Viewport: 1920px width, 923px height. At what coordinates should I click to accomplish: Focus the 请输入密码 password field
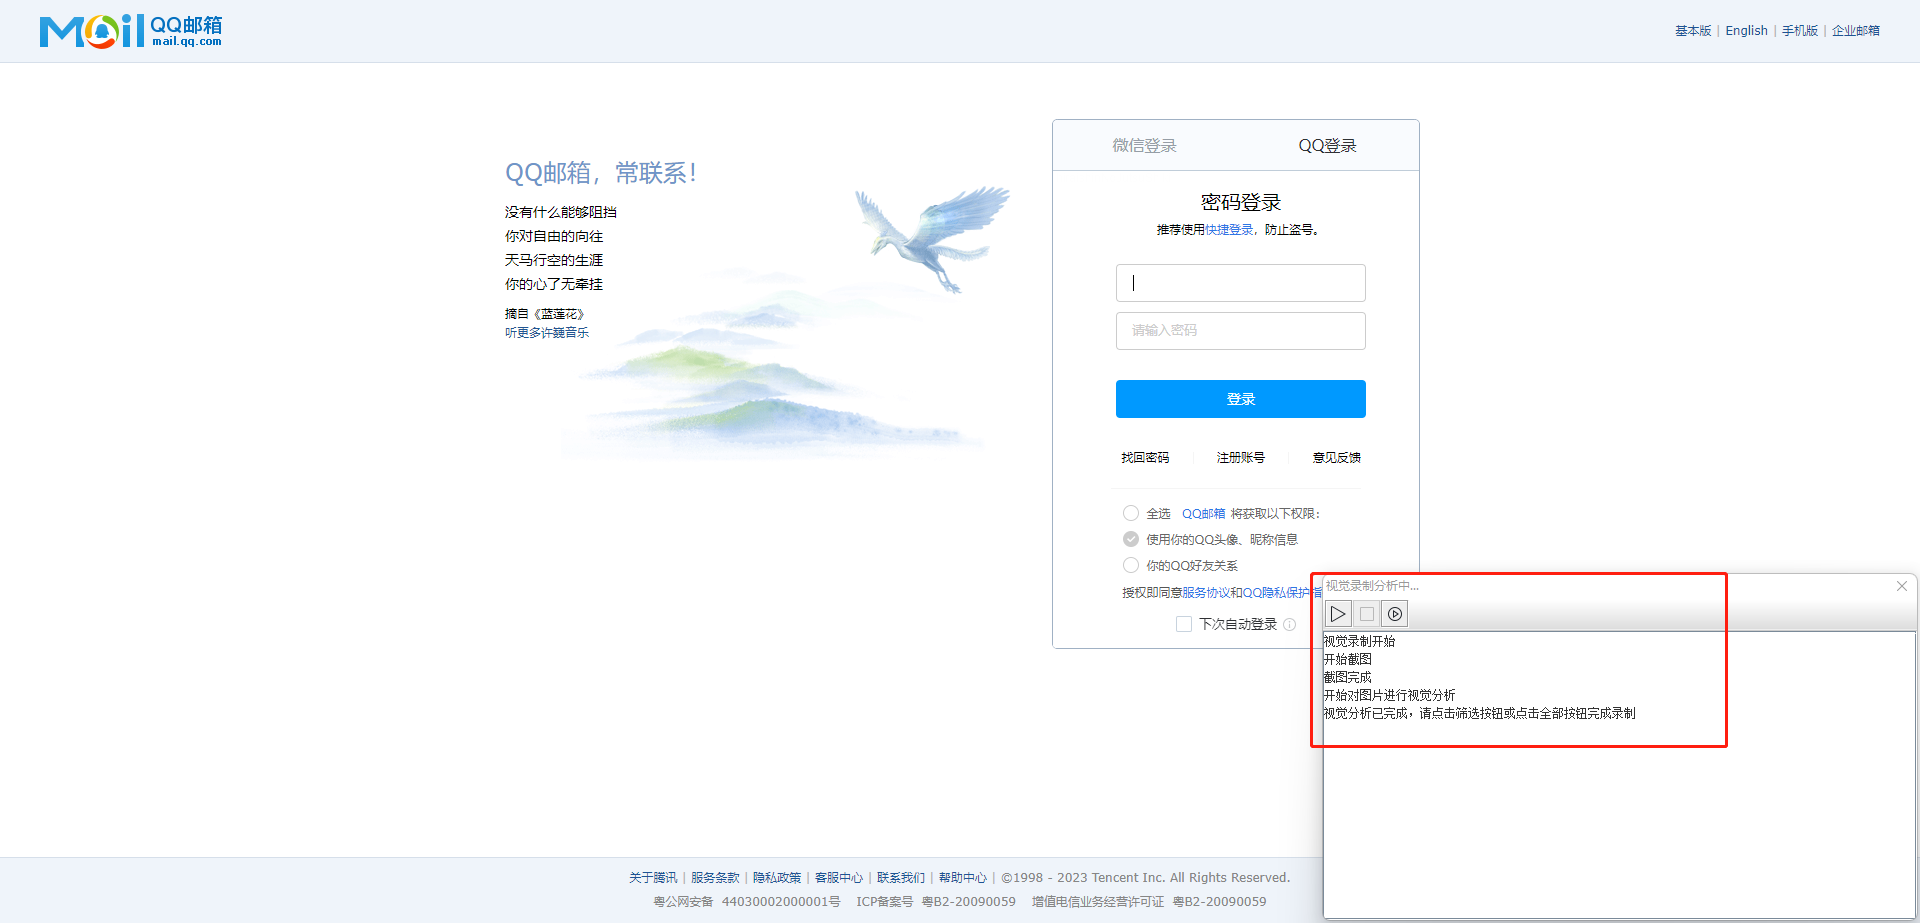point(1241,331)
